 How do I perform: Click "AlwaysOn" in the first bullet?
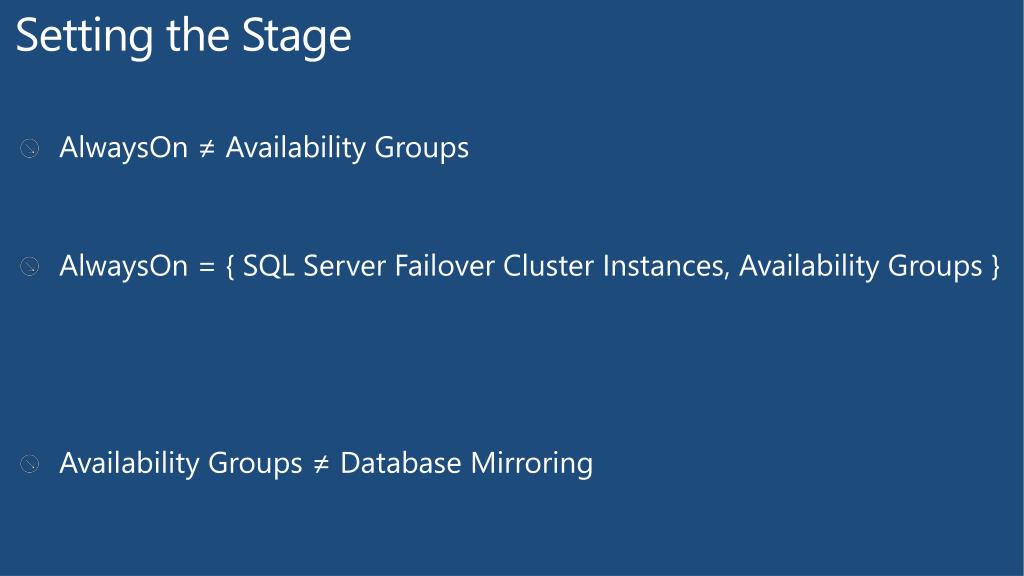[123, 148]
